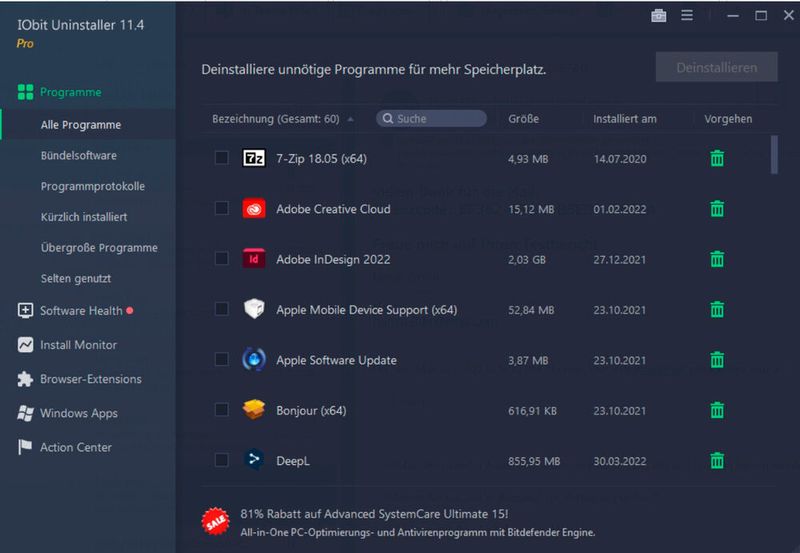This screenshot has width=800, height=553.
Task: Select the Adobe Creative Cloud checkbox
Action: click(221, 208)
